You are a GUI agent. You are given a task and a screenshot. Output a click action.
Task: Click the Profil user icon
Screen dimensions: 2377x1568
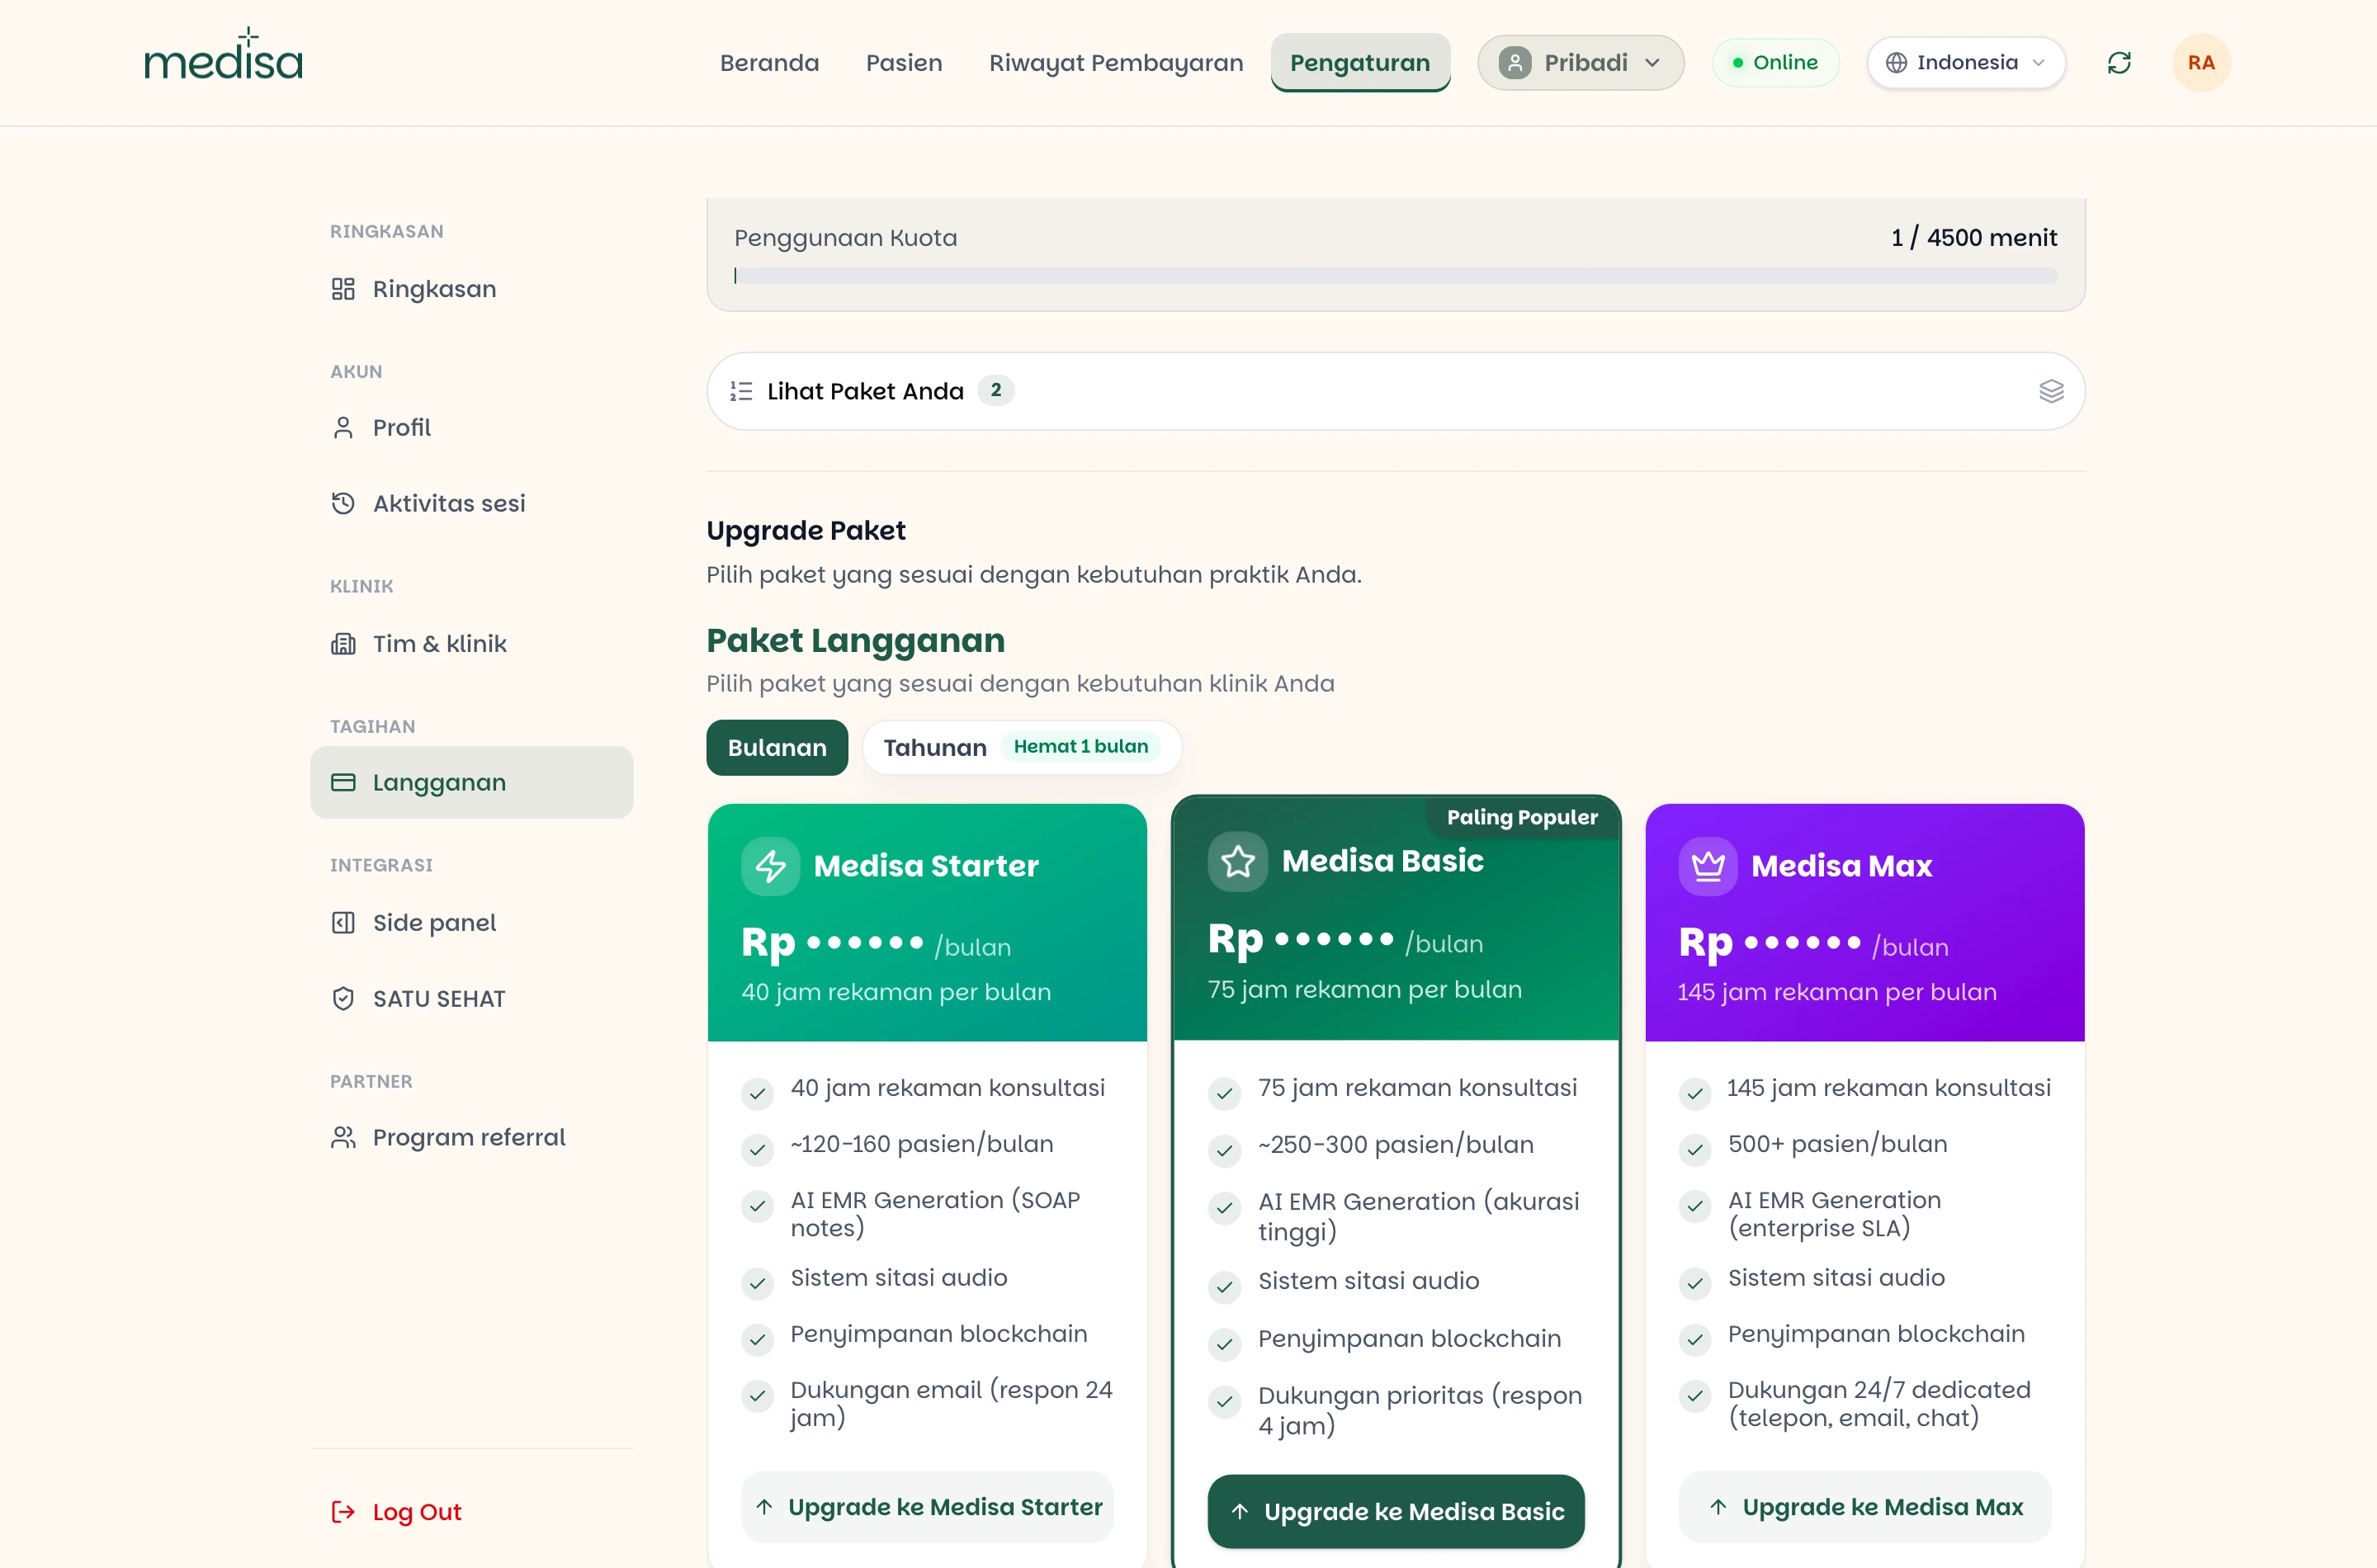click(343, 428)
